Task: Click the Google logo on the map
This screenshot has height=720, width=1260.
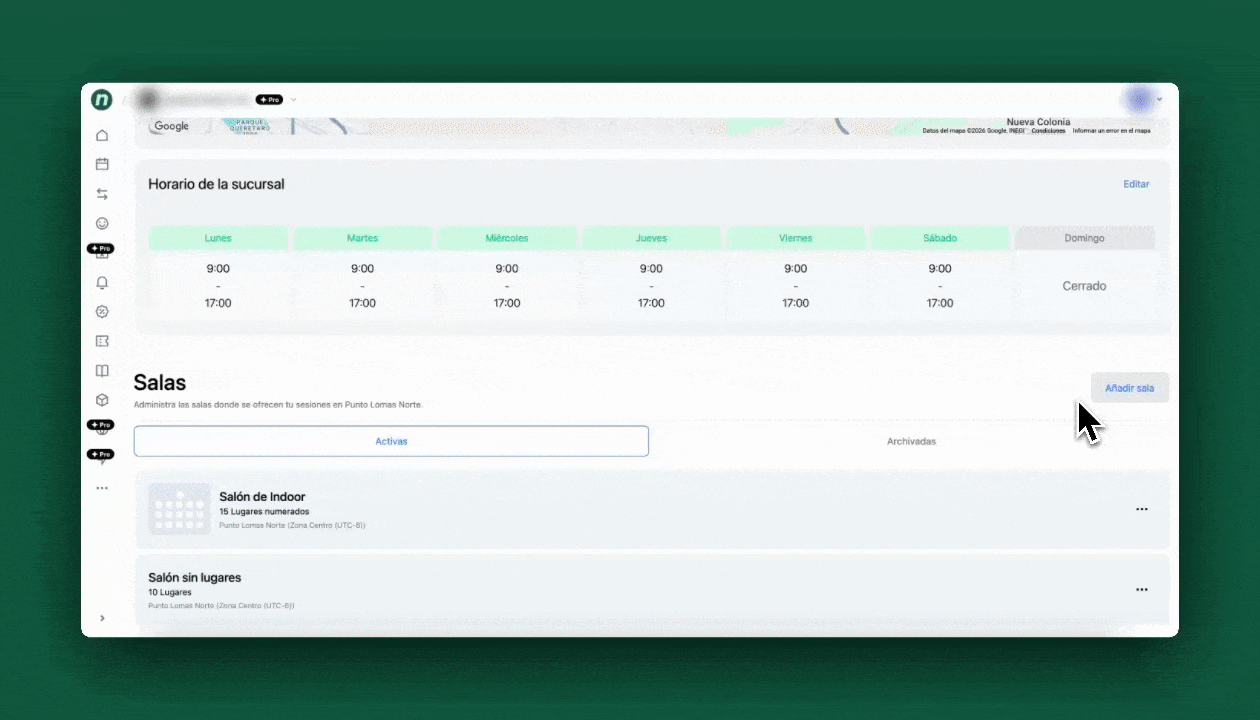Action: (171, 126)
